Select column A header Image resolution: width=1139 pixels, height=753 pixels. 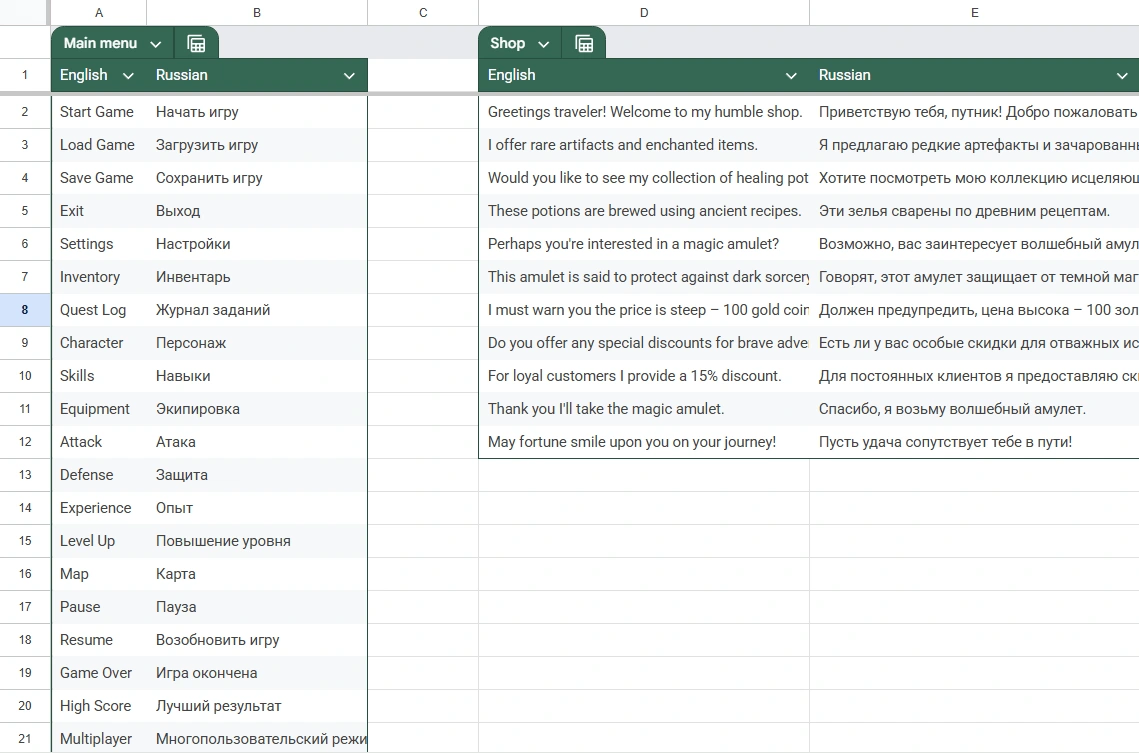coord(99,12)
